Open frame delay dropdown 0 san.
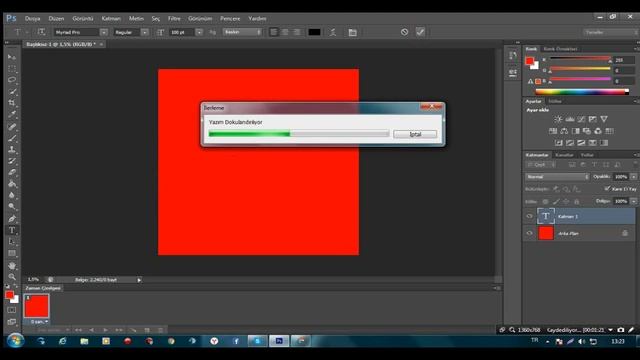640x360 pixels. pyautogui.click(x=40, y=322)
